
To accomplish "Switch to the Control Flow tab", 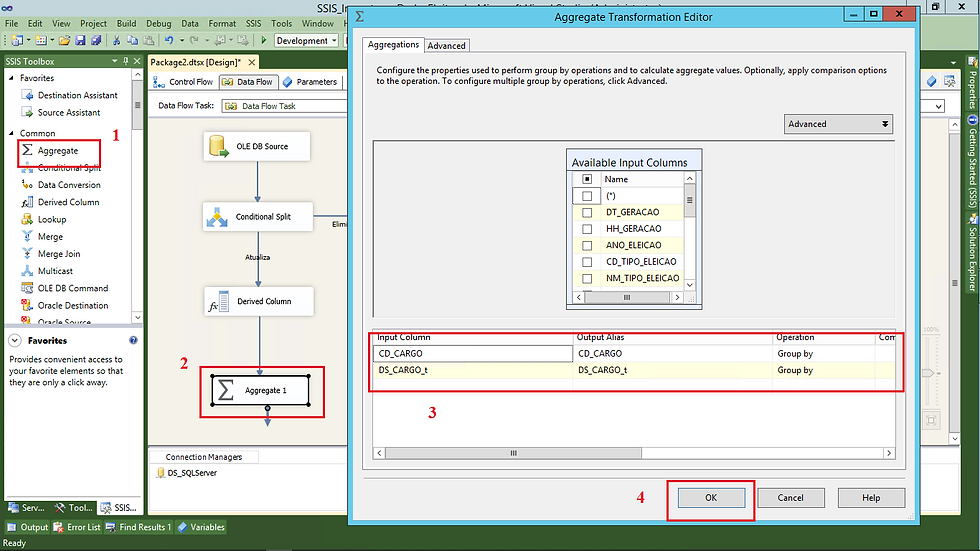I will point(184,82).
